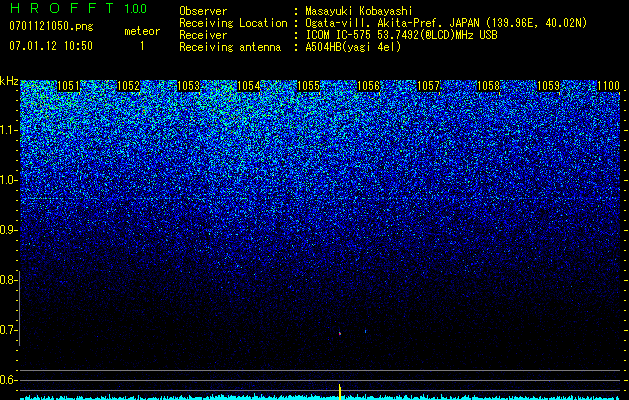Click the 1057 time marker
Viewport: 629px width, 400px height.
pyautogui.click(x=428, y=86)
